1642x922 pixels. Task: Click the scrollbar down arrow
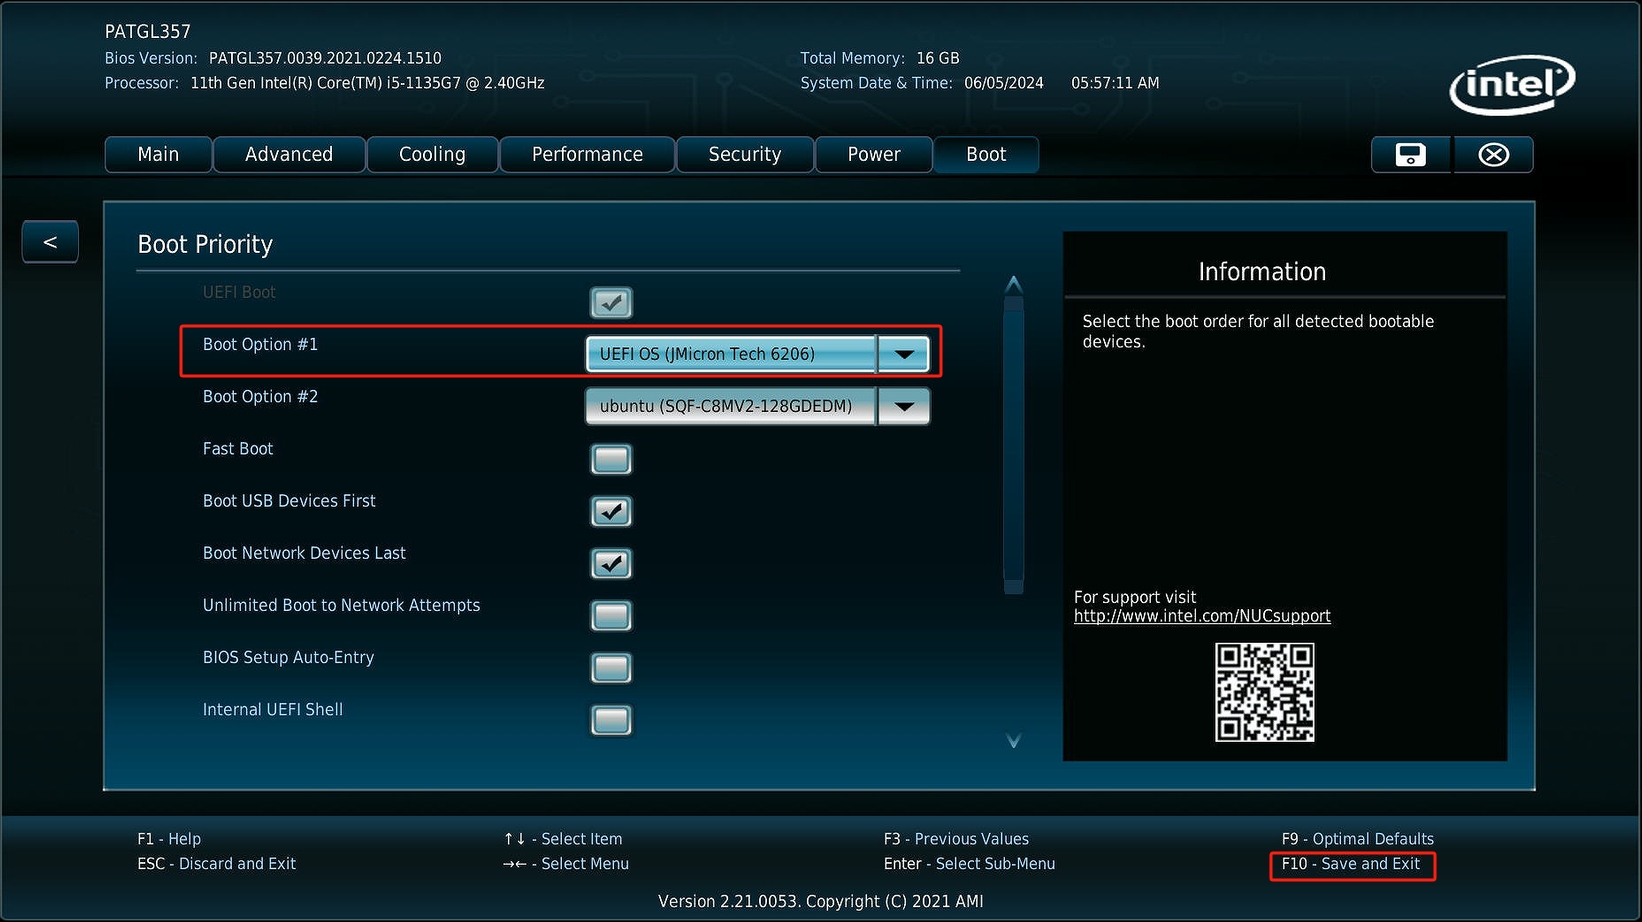(x=1013, y=741)
